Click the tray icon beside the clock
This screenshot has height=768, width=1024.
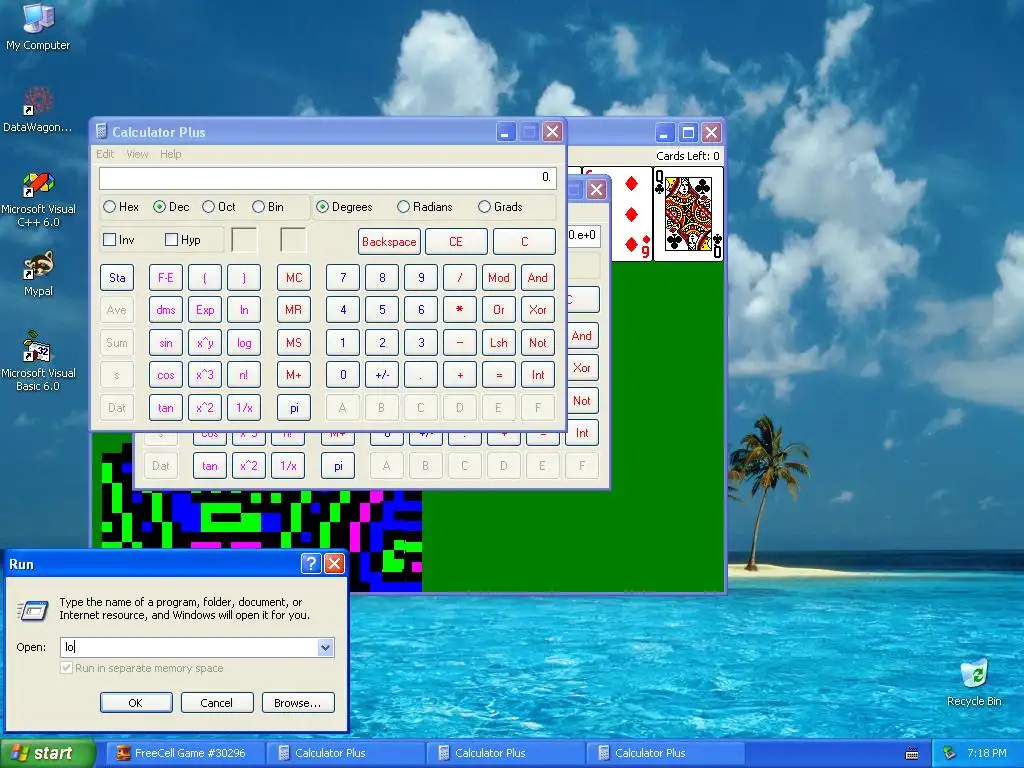coord(950,753)
